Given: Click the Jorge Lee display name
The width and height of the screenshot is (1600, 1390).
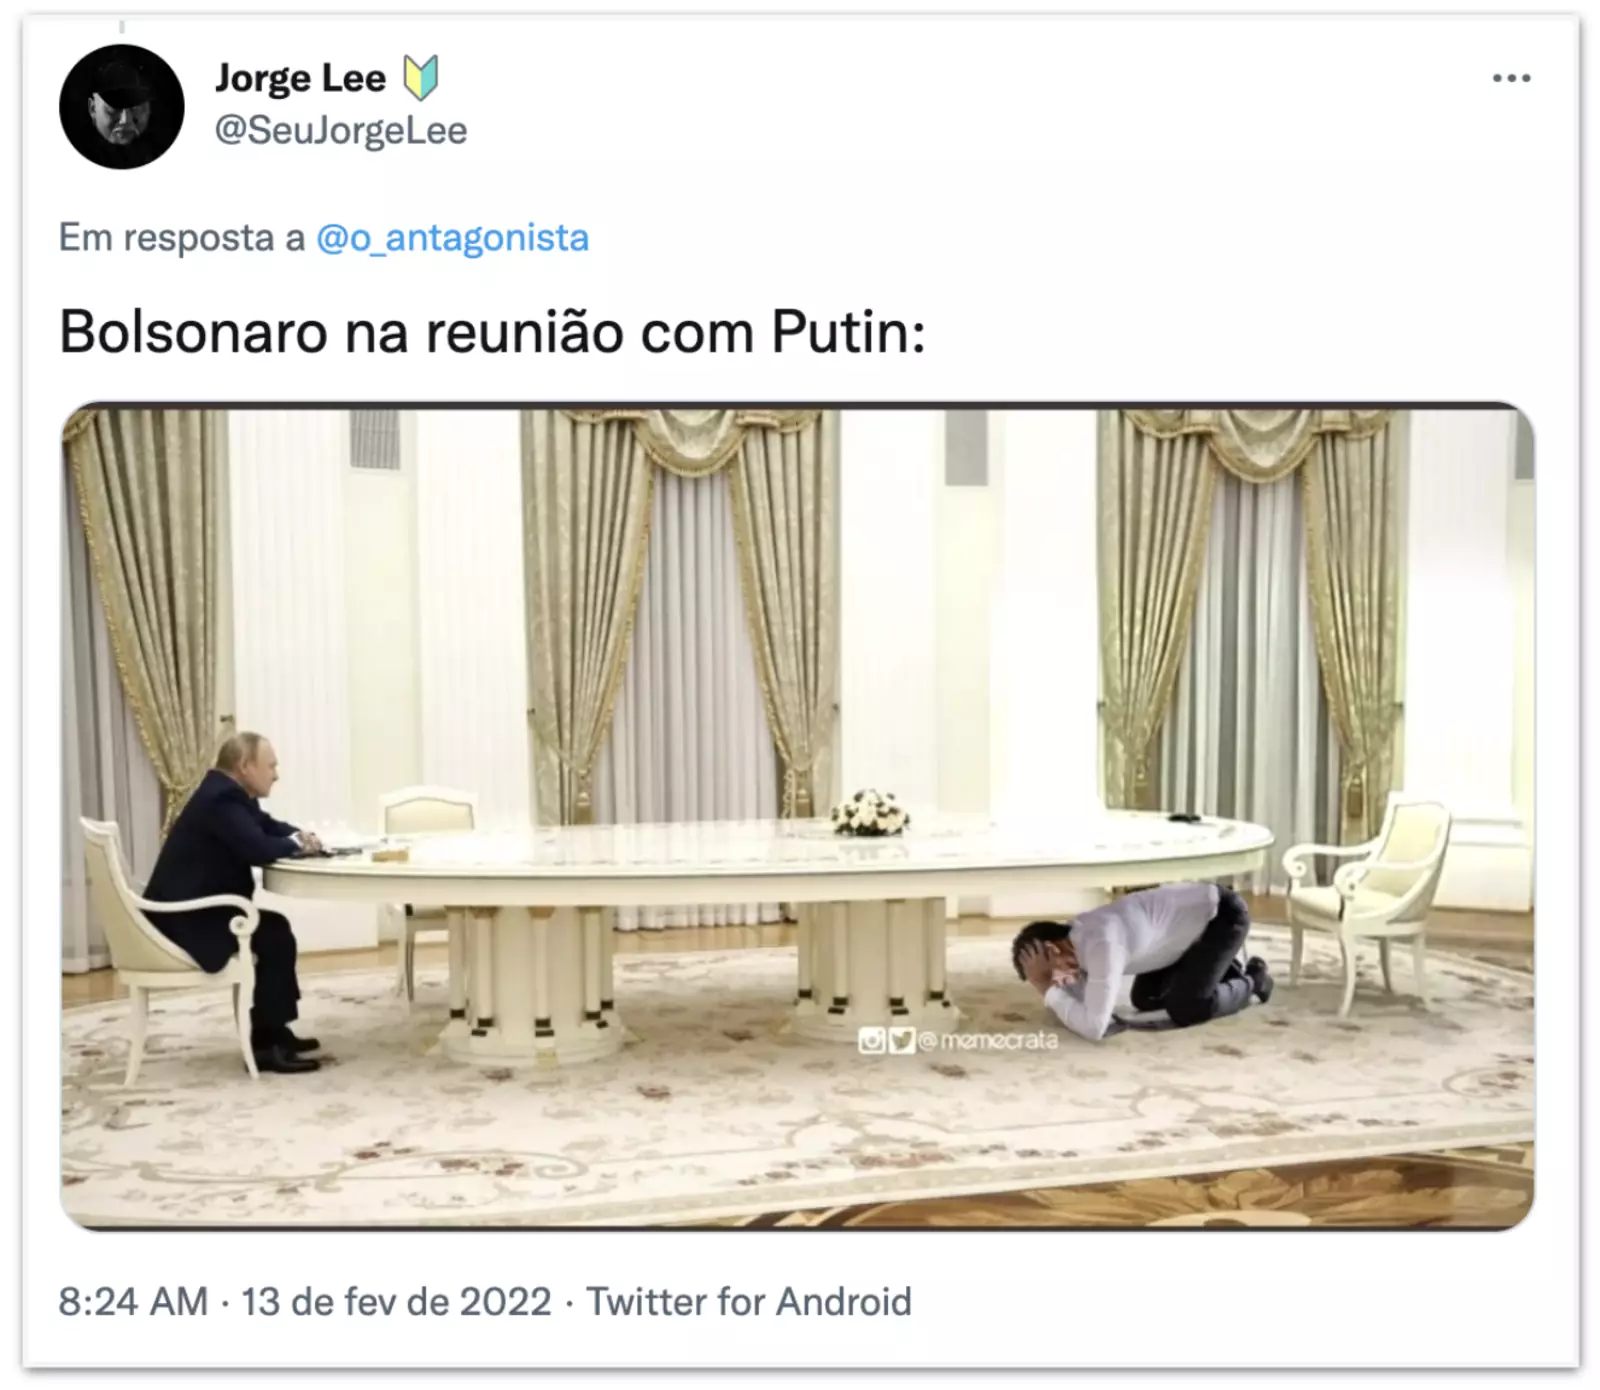Looking at the screenshot, I should [x=300, y=78].
